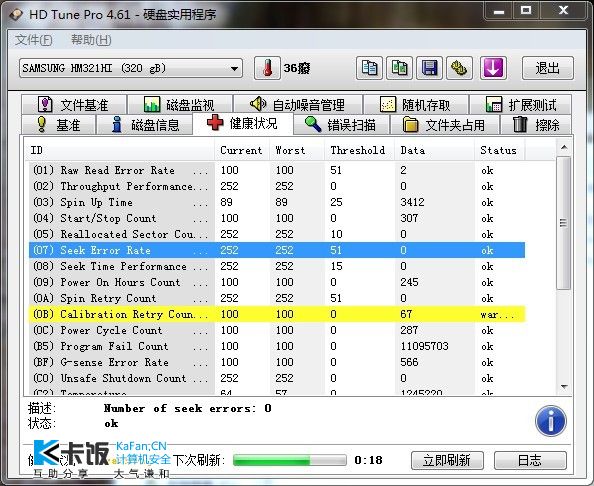Screen dimensions: 594x486
Task: Click the description text about seek errors
Action: pos(188,408)
